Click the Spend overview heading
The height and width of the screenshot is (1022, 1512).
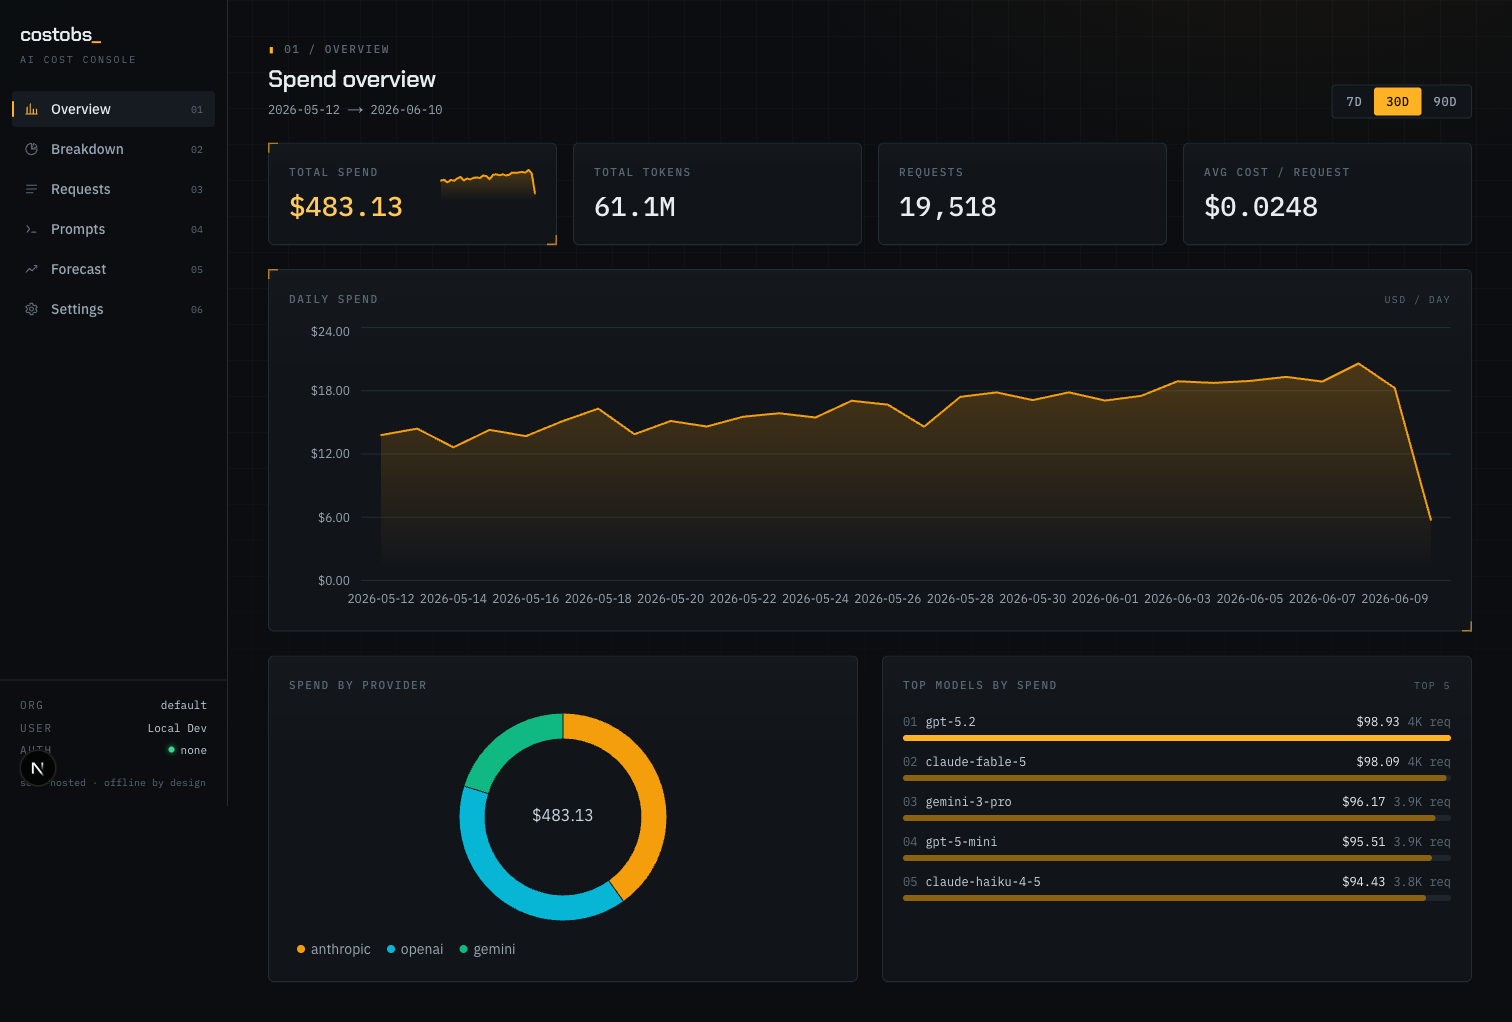[352, 79]
